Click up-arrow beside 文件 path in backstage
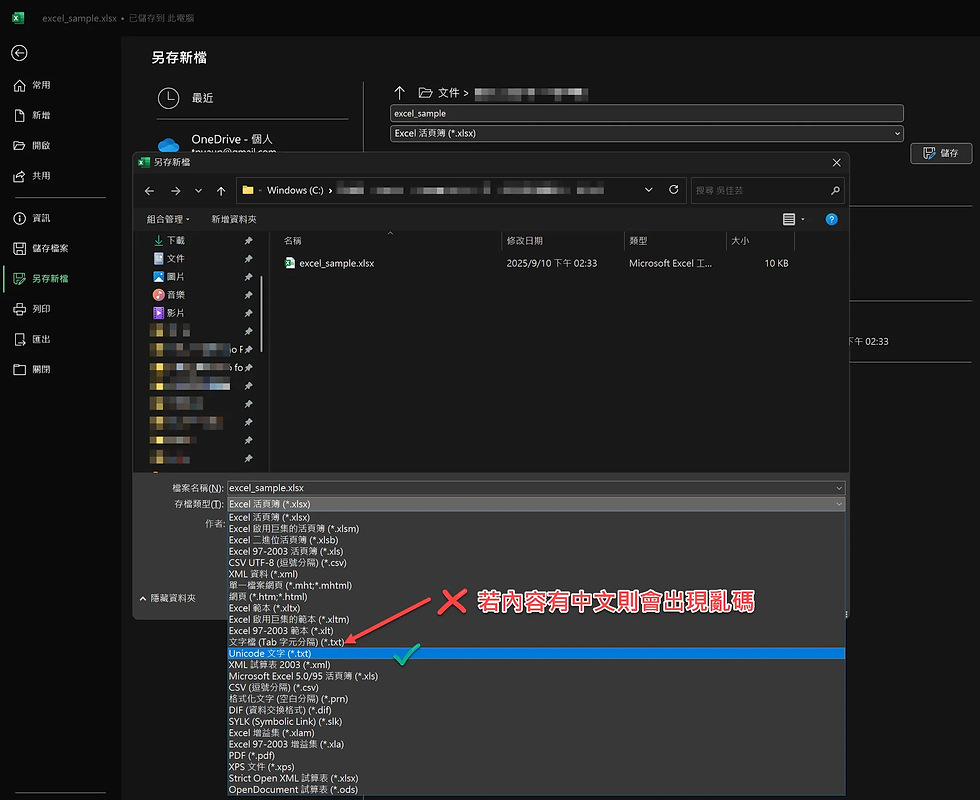This screenshot has height=800, width=980. (x=400, y=93)
